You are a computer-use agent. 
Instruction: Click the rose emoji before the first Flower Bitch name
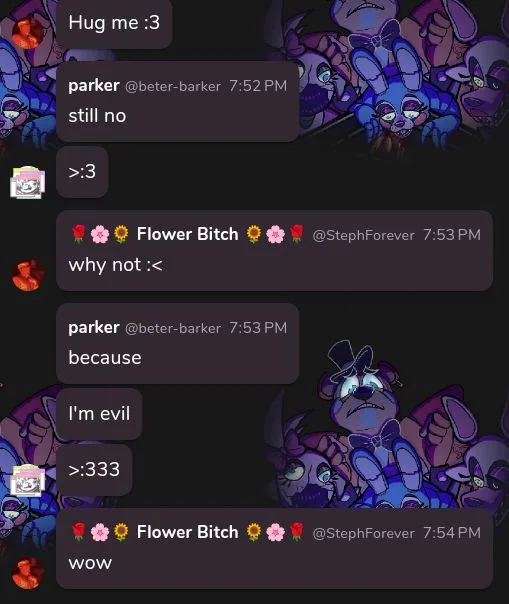tap(78, 234)
